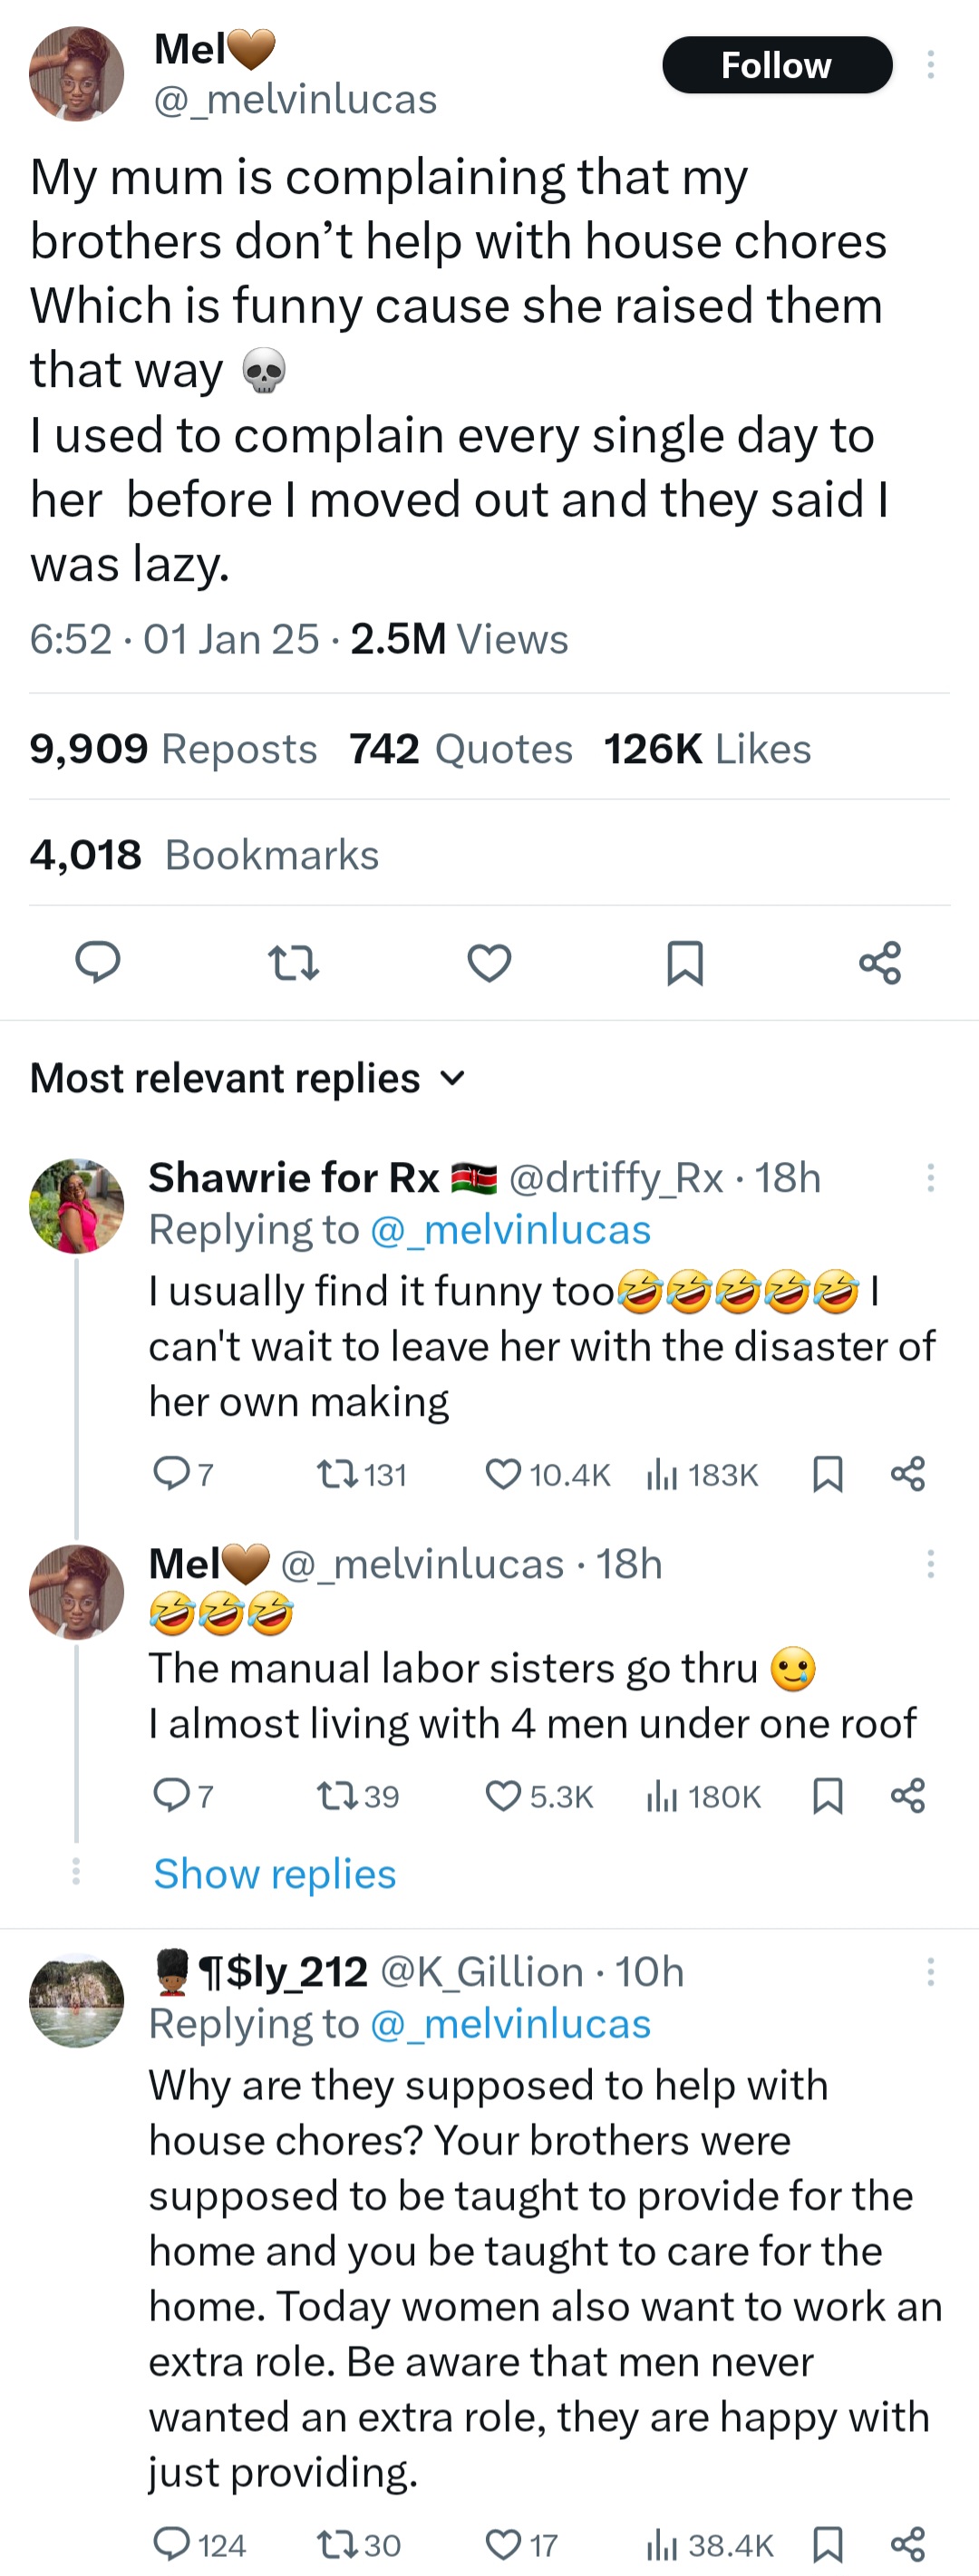The height and width of the screenshot is (2576, 979).
Task: Reply to K_Gillion's comment
Action: coord(171,2543)
